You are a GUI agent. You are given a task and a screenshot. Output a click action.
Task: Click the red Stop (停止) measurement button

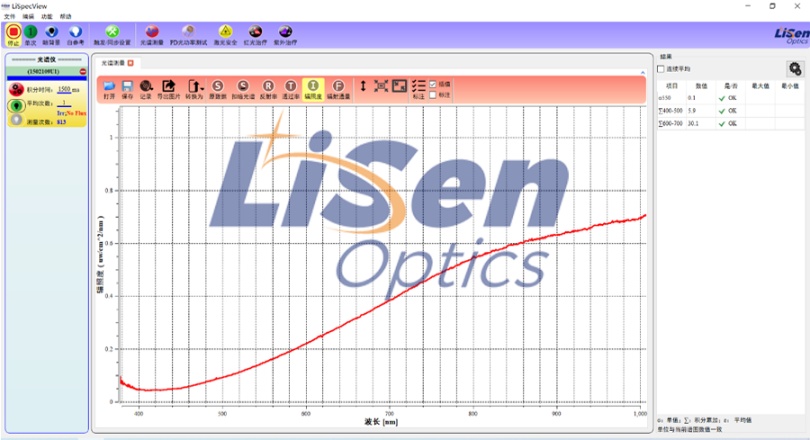tap(13, 35)
